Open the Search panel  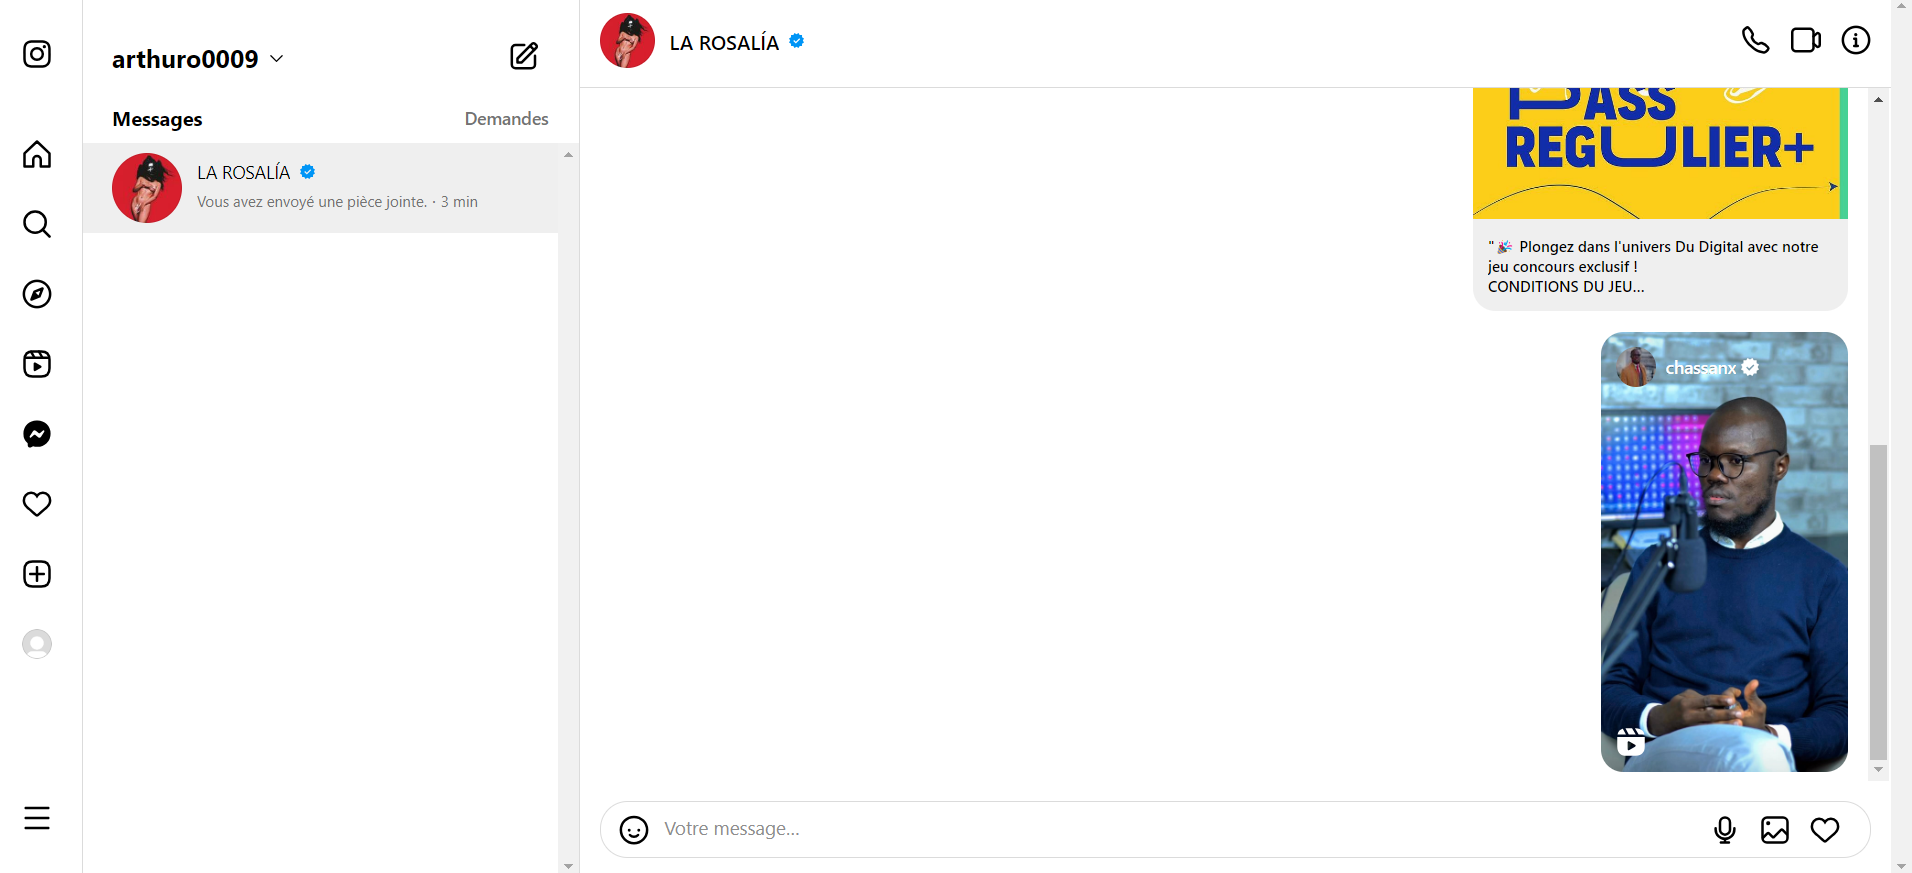(37, 224)
